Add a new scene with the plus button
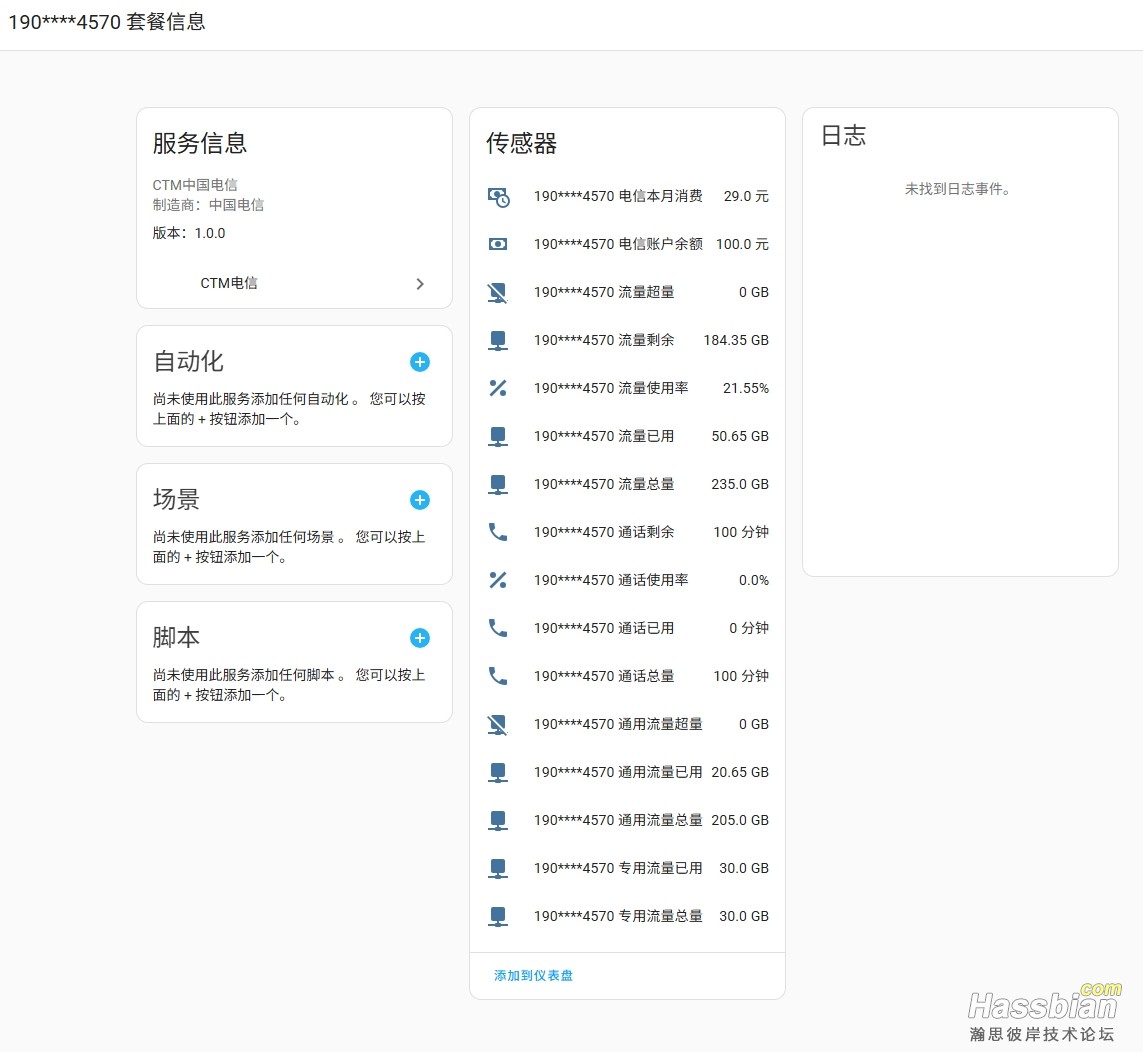The width and height of the screenshot is (1143, 1052). [x=420, y=500]
